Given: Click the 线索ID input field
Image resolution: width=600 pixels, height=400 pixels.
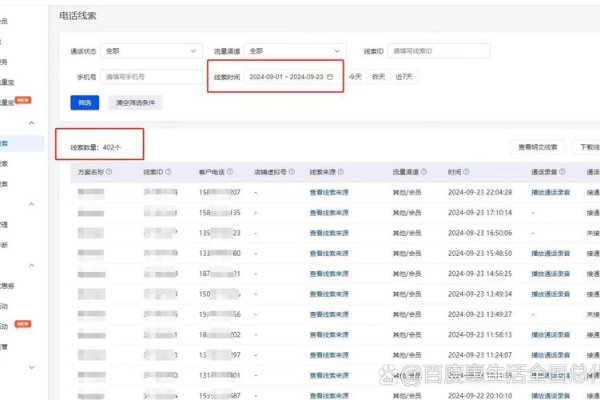Looking at the screenshot, I should click(x=439, y=51).
